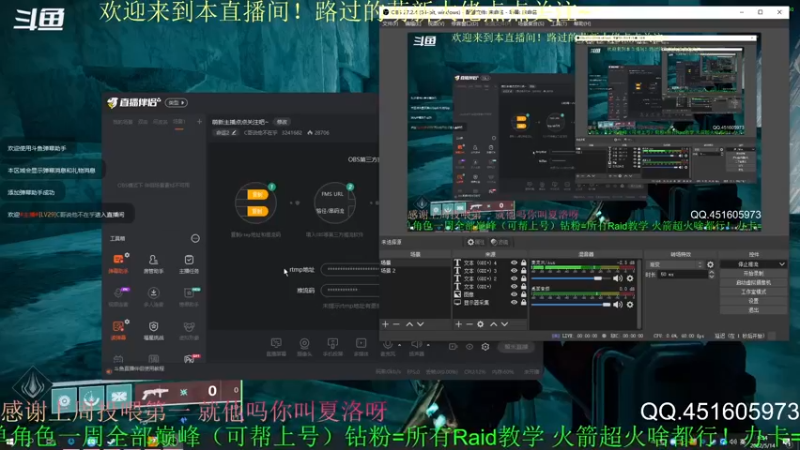Move the selected scene up in OBS
800x450 pixels.
click(409, 324)
